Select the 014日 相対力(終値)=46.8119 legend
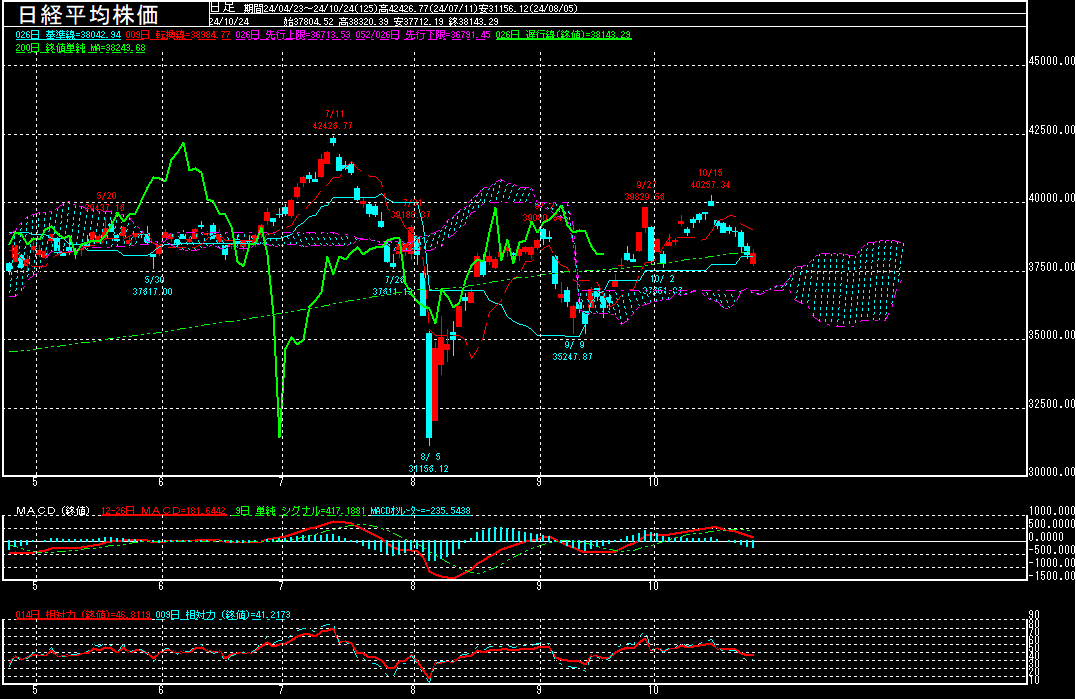The width and height of the screenshot is (1076, 699). coord(83,615)
